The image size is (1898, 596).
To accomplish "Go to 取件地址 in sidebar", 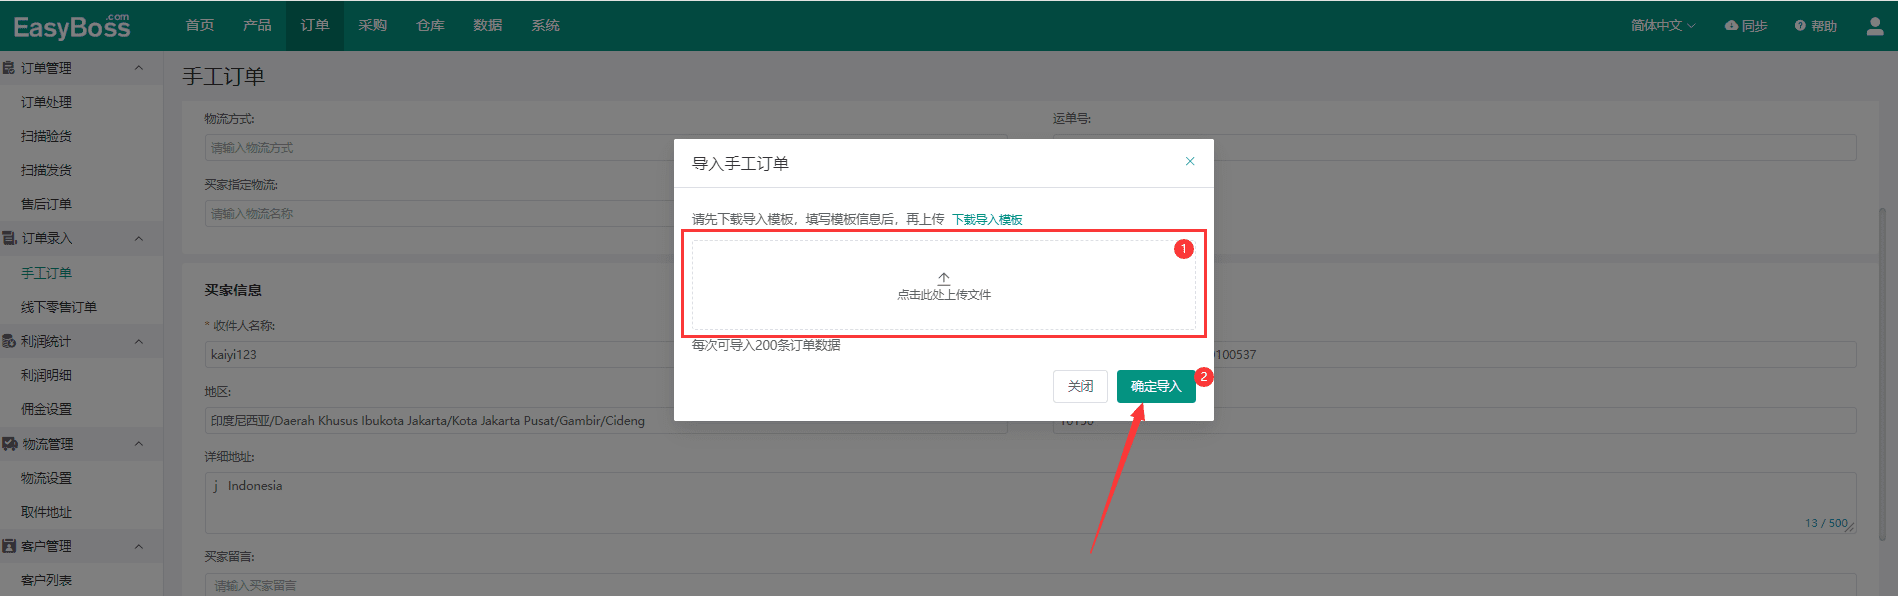I will click(46, 512).
